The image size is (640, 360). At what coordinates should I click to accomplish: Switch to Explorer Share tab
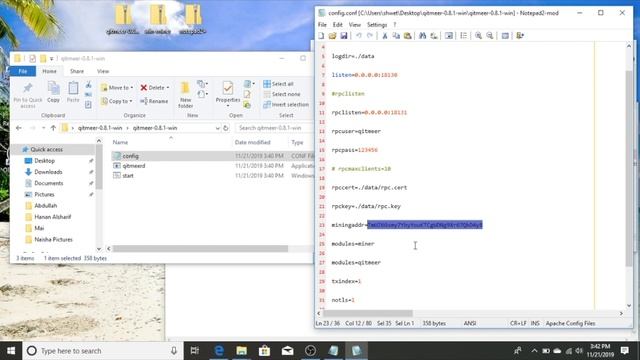click(77, 71)
